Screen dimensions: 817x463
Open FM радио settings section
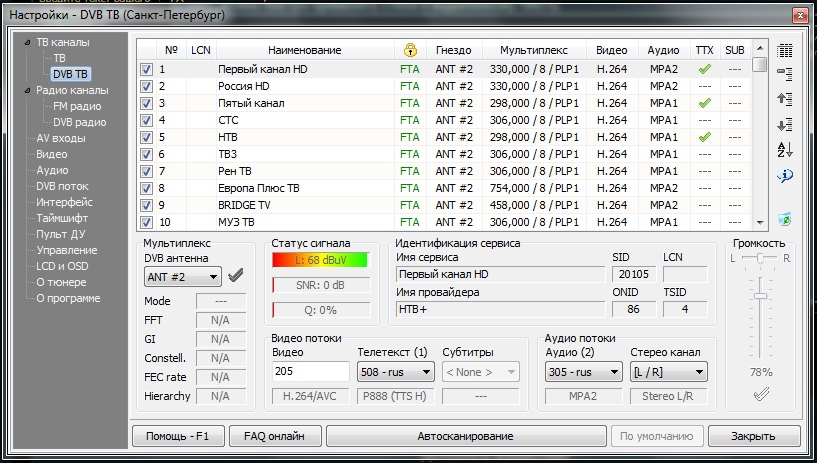(x=76, y=106)
